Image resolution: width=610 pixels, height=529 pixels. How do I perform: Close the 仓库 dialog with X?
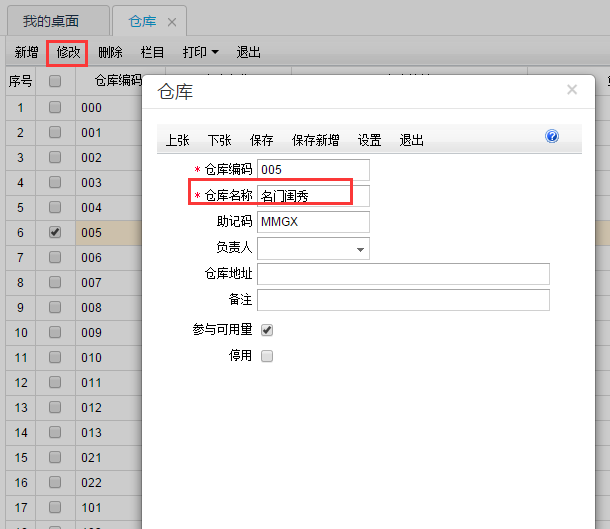tap(572, 90)
